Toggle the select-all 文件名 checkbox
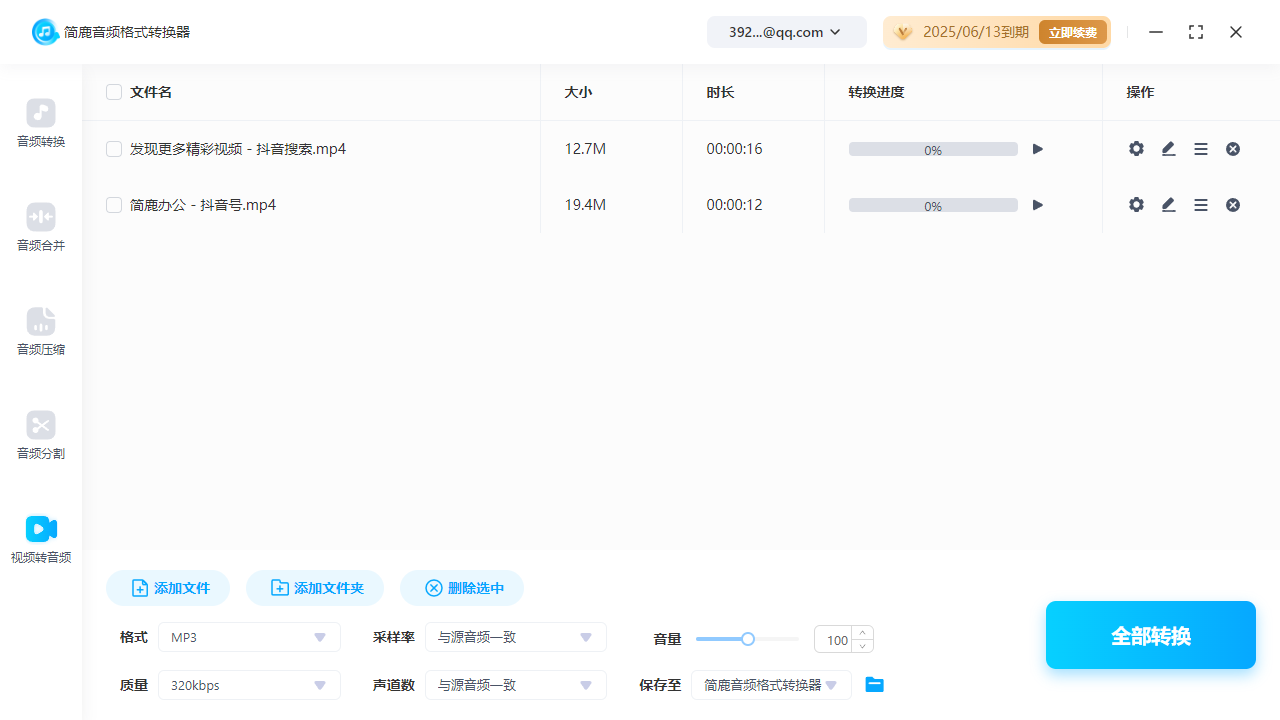 (114, 92)
